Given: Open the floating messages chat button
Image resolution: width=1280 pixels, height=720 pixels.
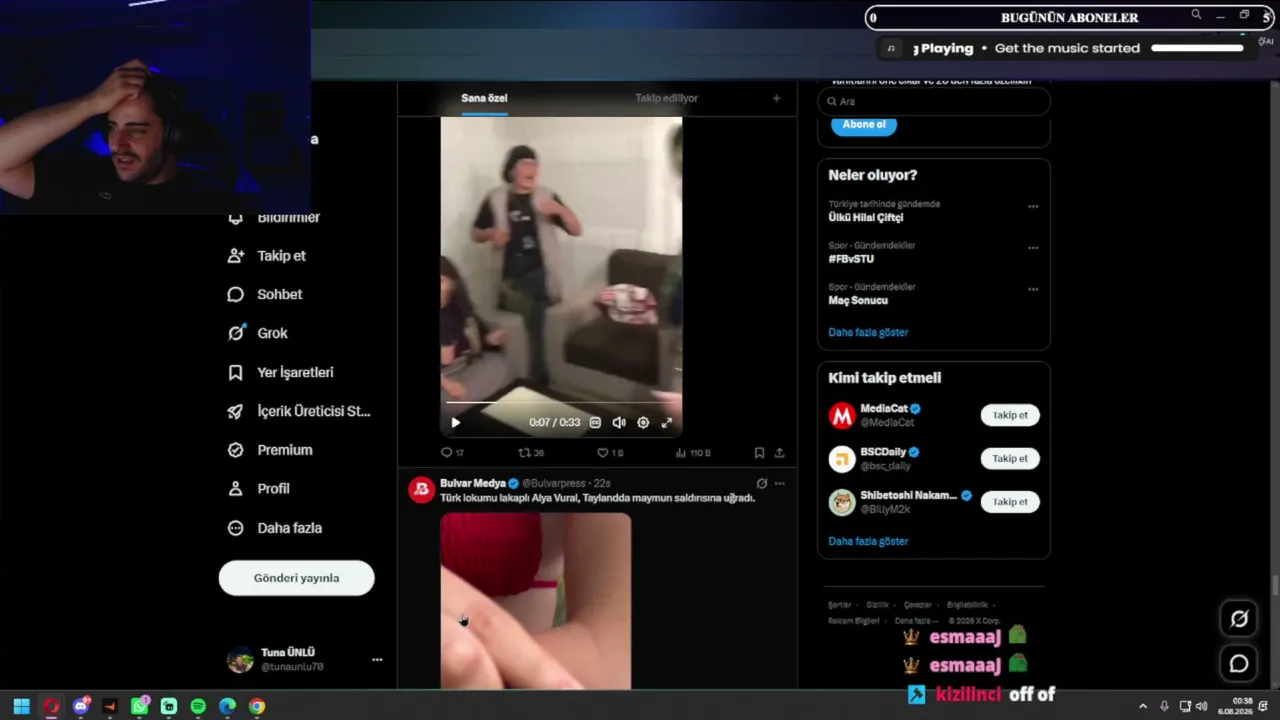Looking at the screenshot, I should (x=1239, y=664).
